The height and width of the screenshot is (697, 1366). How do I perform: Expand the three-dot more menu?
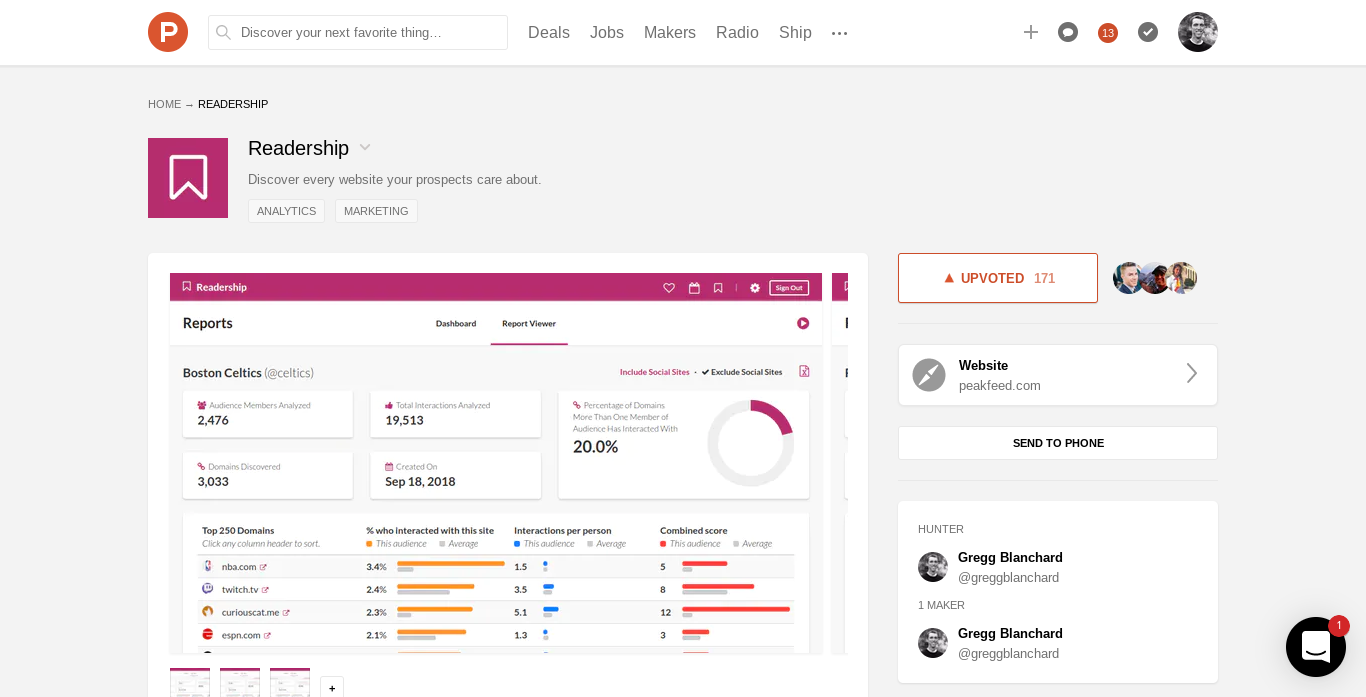coord(840,33)
